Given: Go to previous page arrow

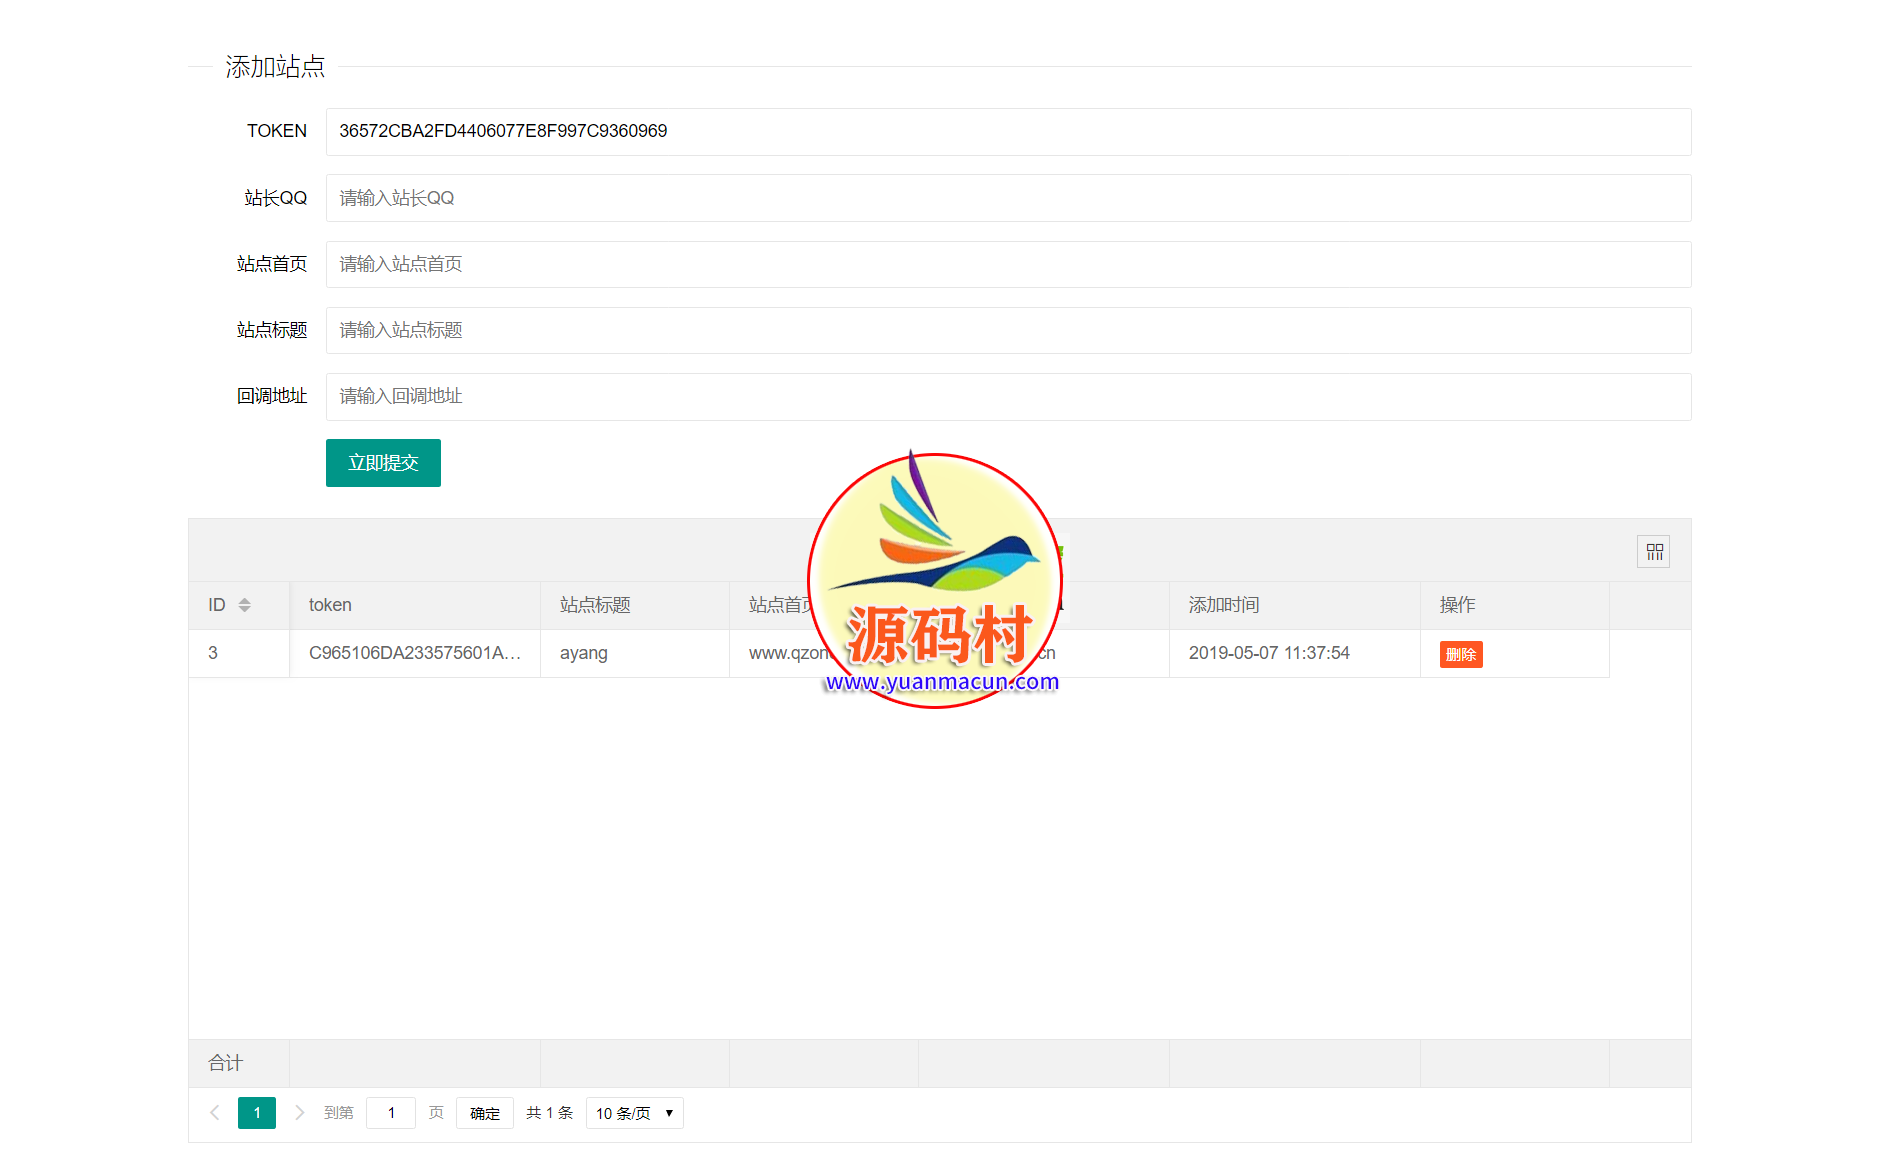Looking at the screenshot, I should coord(214,1112).
